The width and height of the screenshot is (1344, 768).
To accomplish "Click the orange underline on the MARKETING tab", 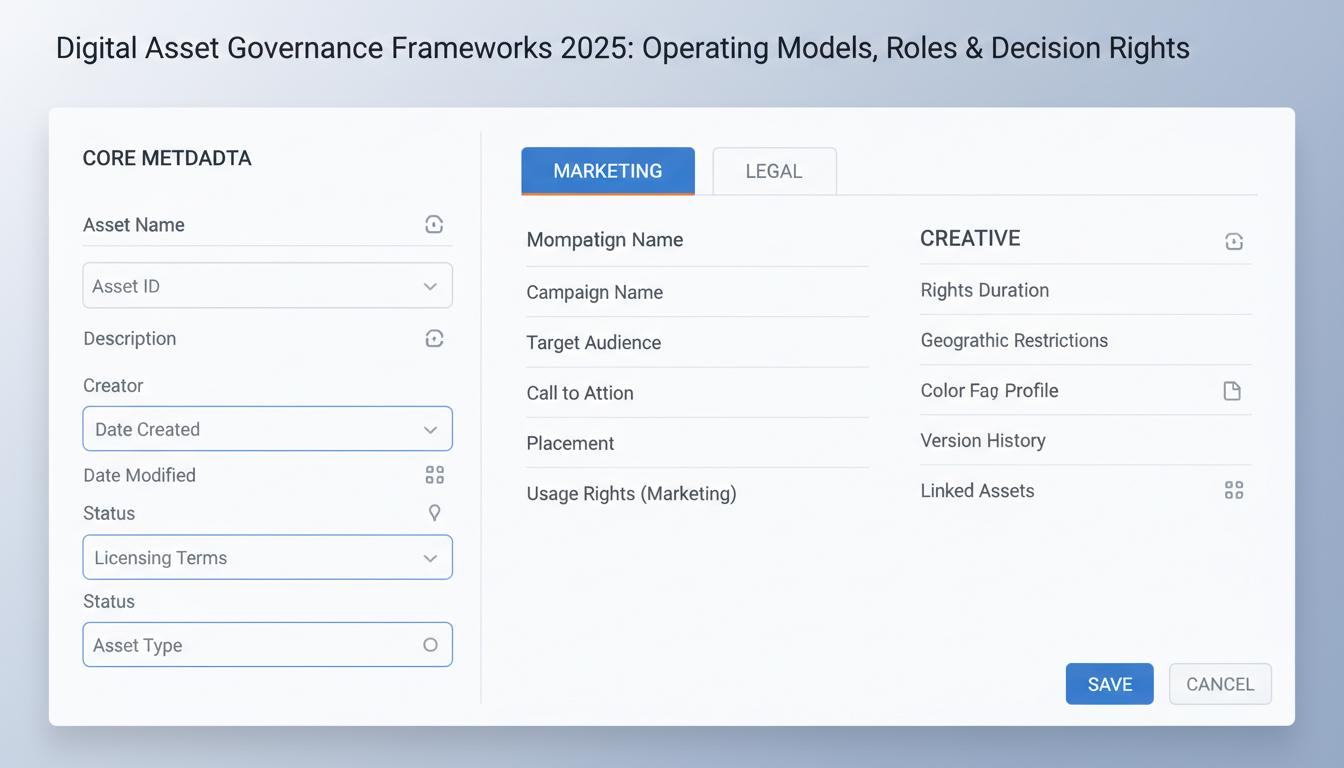I will [x=607, y=193].
